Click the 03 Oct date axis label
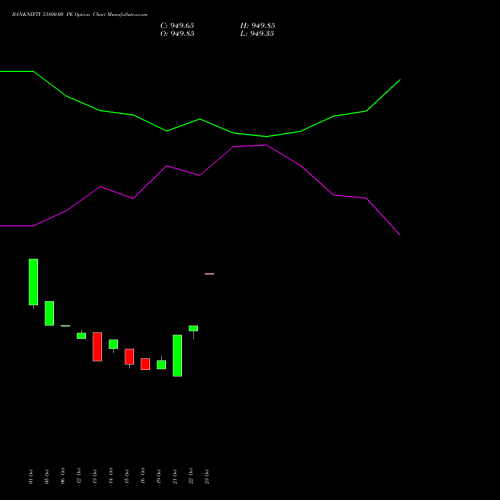500x500 pixels. 47,476
